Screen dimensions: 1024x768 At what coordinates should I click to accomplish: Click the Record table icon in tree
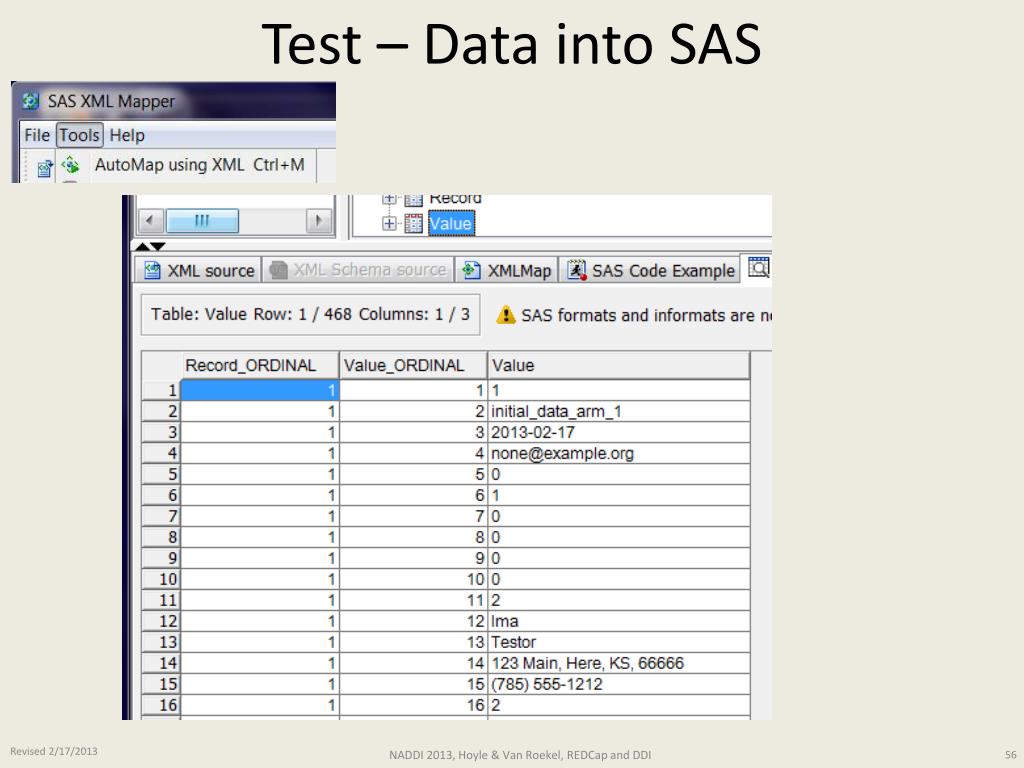pyautogui.click(x=413, y=199)
